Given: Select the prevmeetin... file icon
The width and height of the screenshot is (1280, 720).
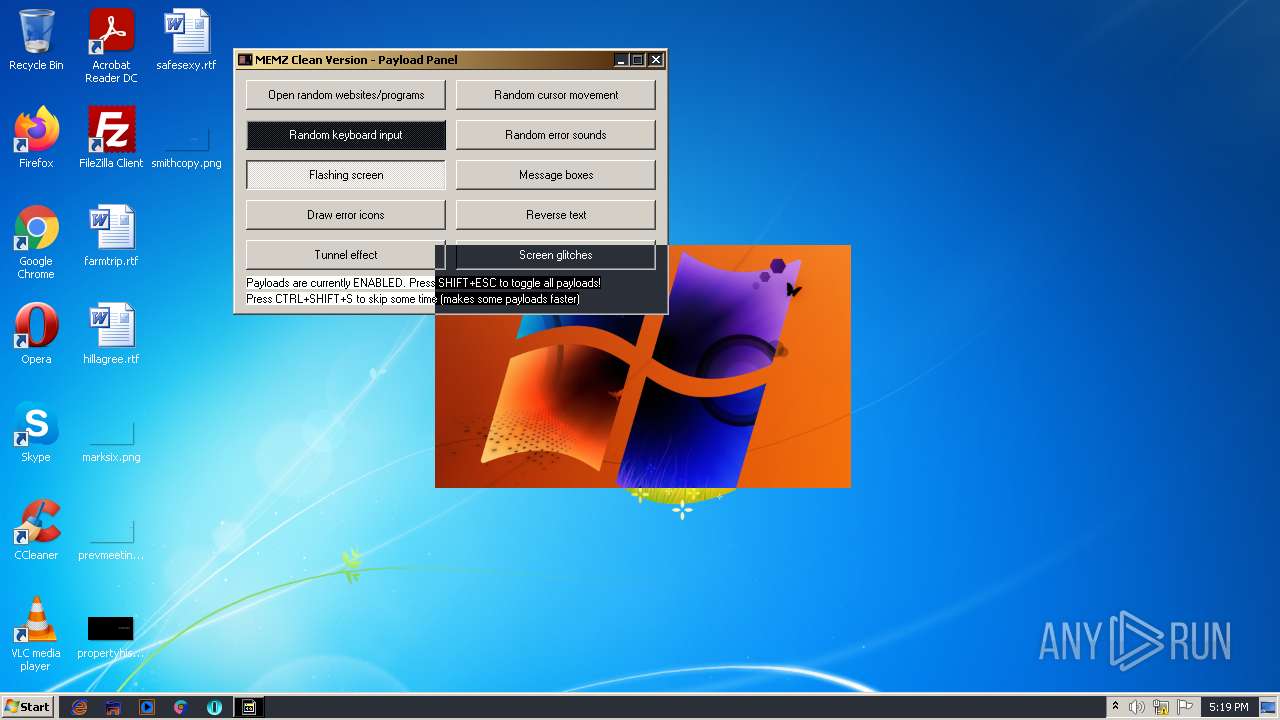Looking at the screenshot, I should [x=111, y=540].
